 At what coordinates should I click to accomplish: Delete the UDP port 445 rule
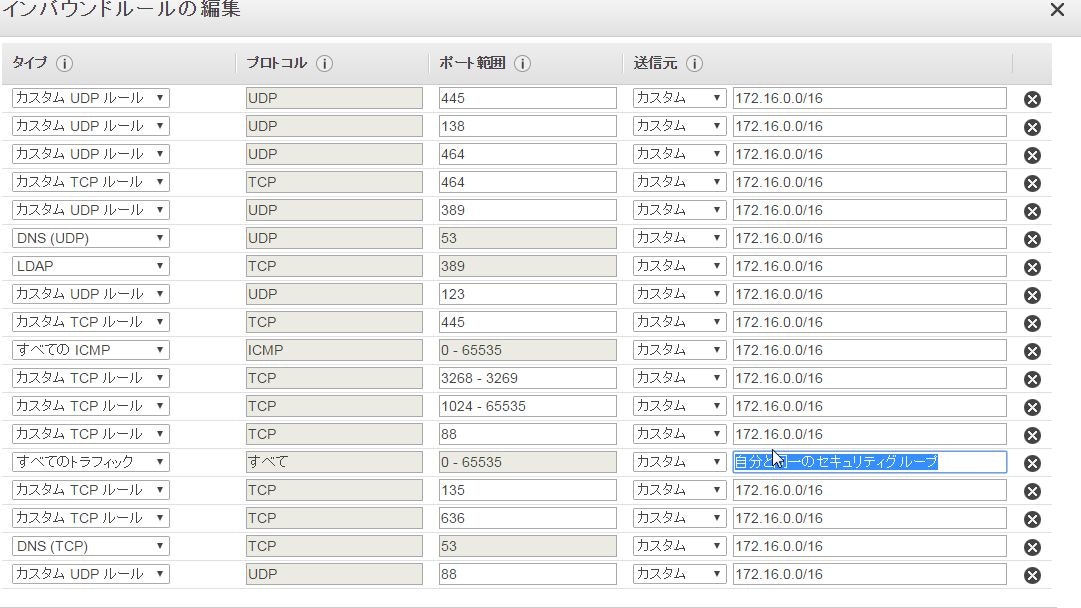(x=1032, y=99)
